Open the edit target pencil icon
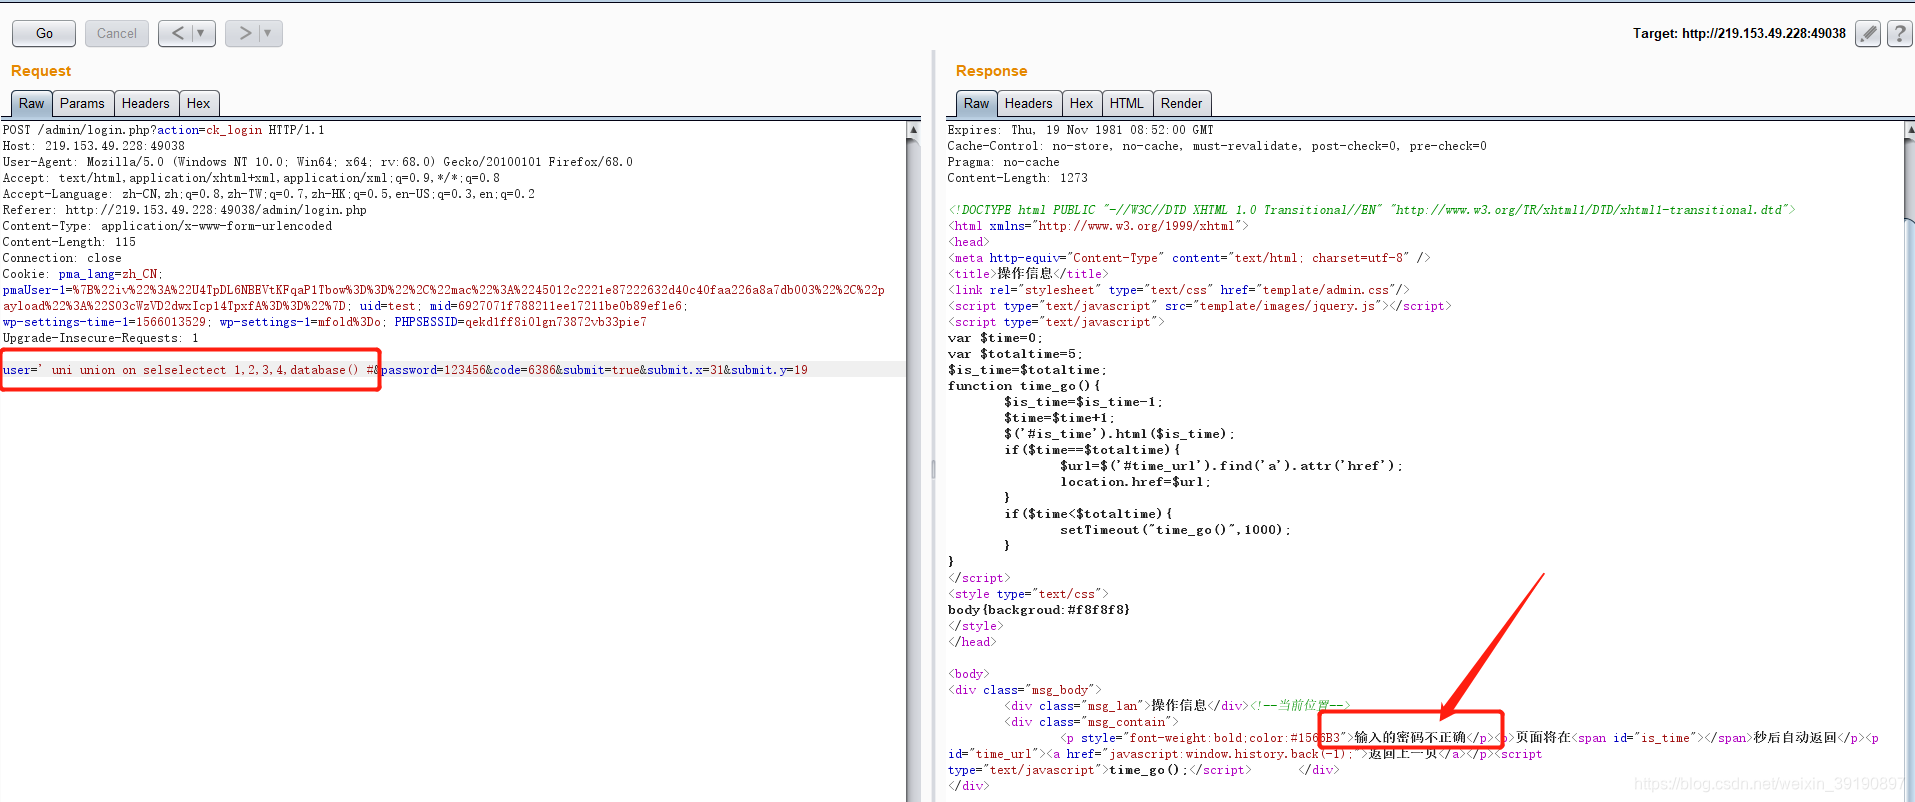 [x=1867, y=34]
